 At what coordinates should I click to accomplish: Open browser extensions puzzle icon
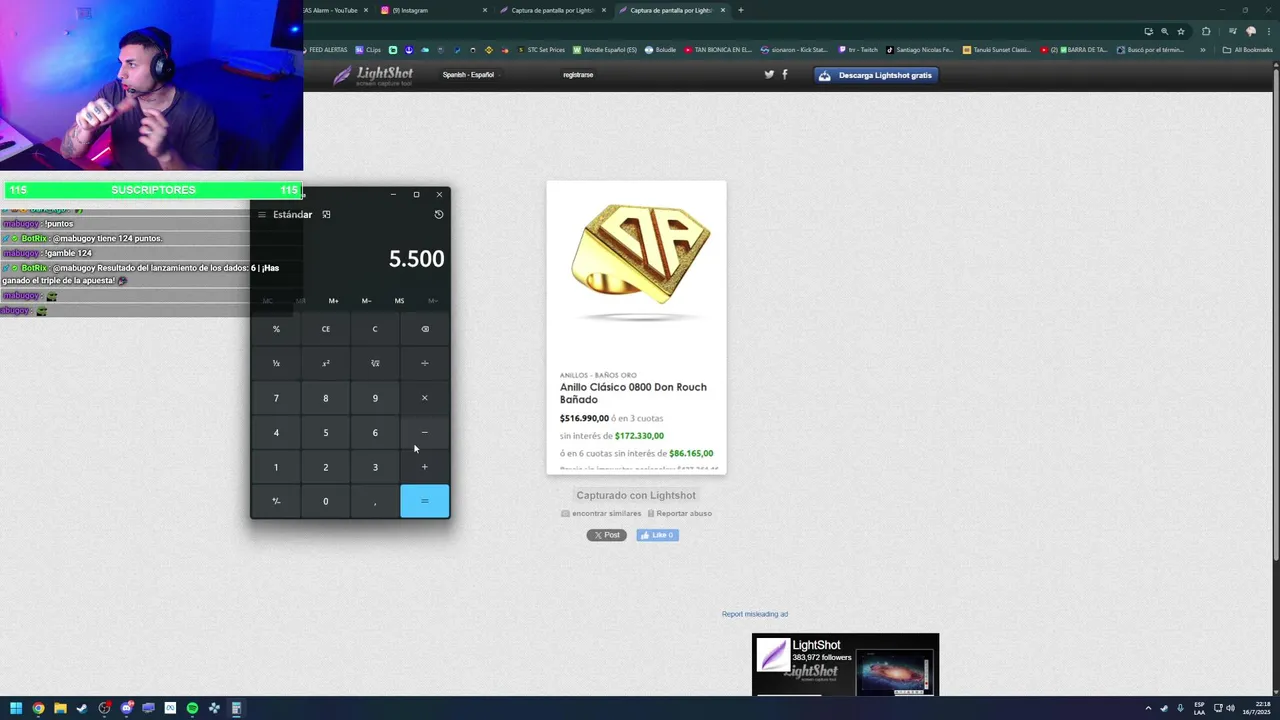point(1206,31)
